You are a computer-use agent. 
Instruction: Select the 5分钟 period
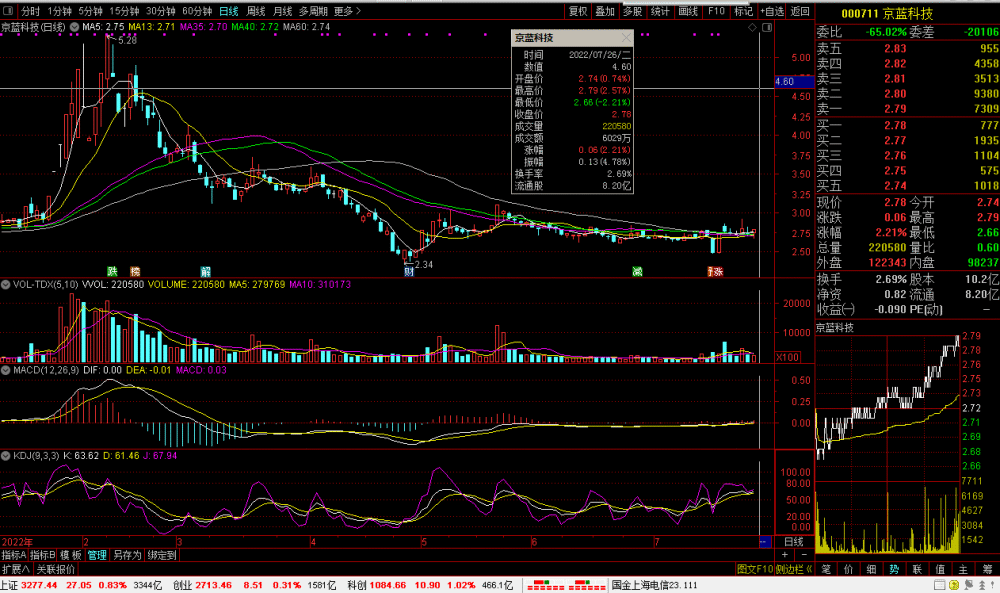pyautogui.click(x=91, y=11)
